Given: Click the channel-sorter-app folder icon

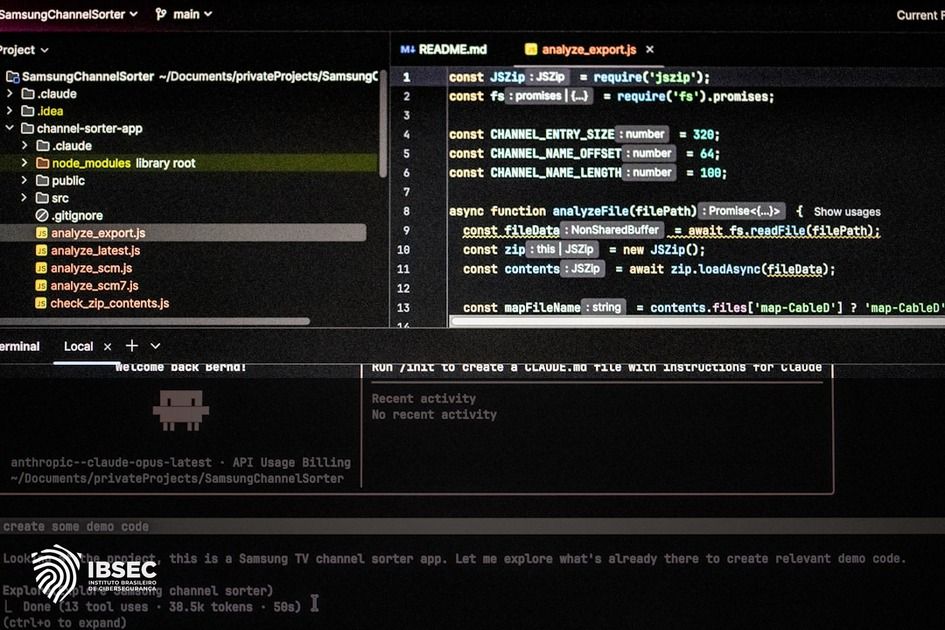Looking at the screenshot, I should (x=28, y=128).
